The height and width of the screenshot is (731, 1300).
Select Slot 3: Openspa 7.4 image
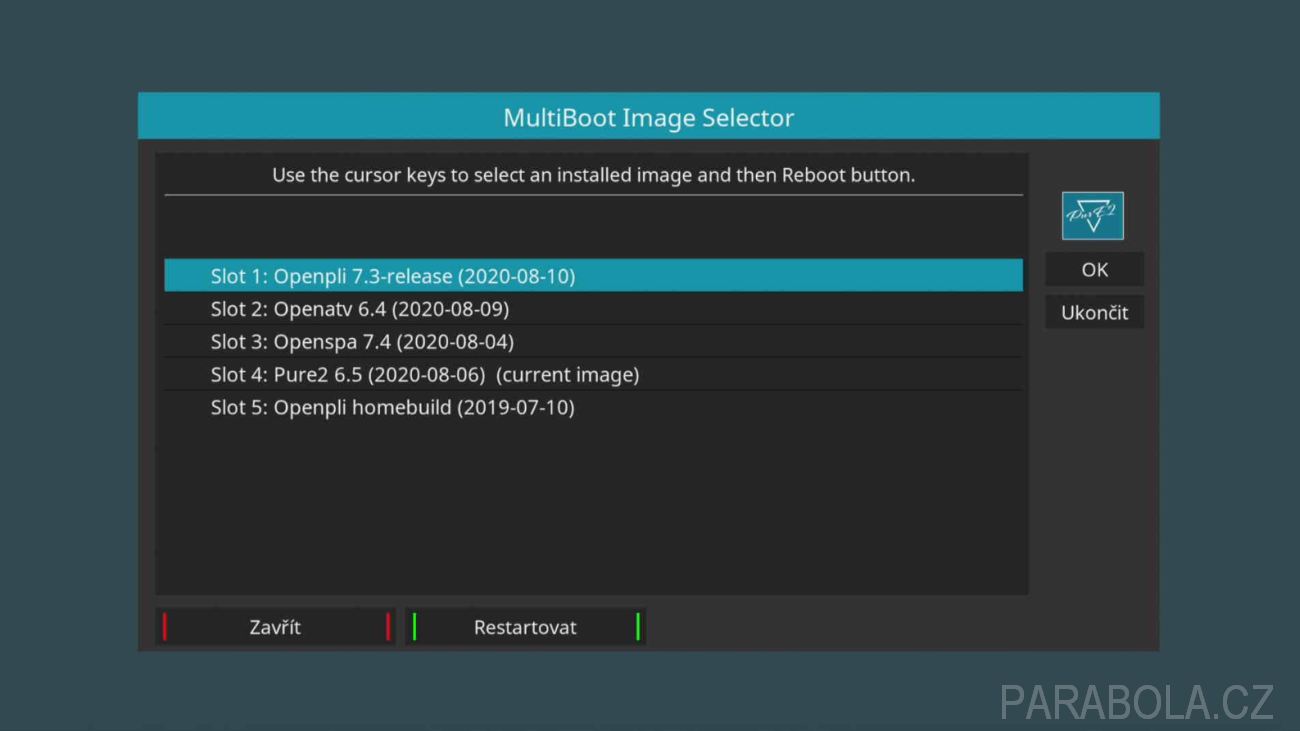pos(593,341)
